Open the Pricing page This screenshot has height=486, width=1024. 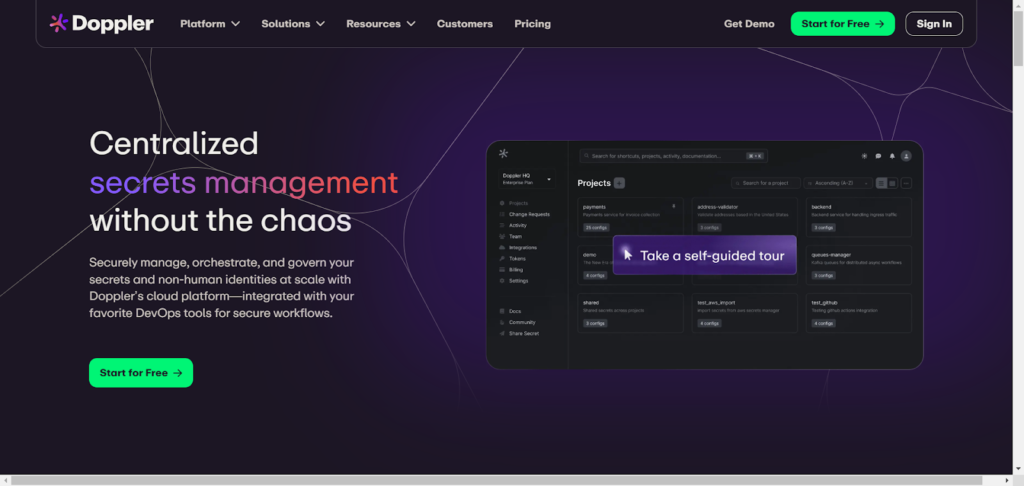coord(532,24)
